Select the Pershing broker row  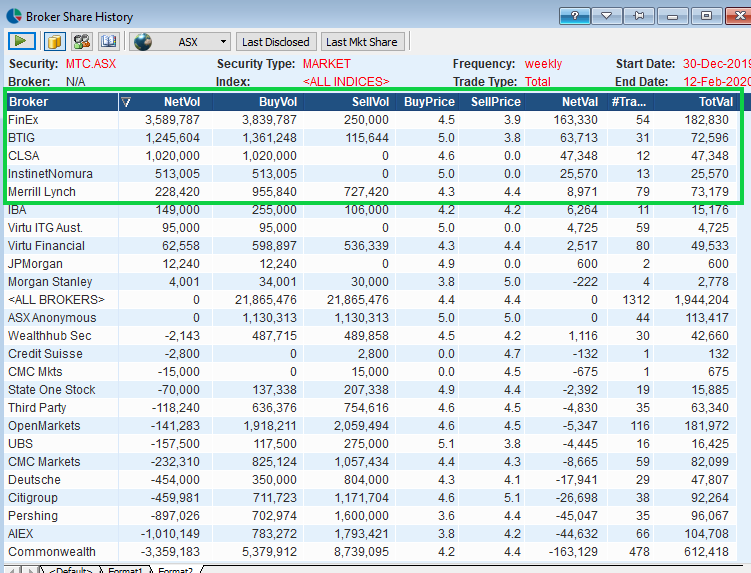click(x=372, y=516)
